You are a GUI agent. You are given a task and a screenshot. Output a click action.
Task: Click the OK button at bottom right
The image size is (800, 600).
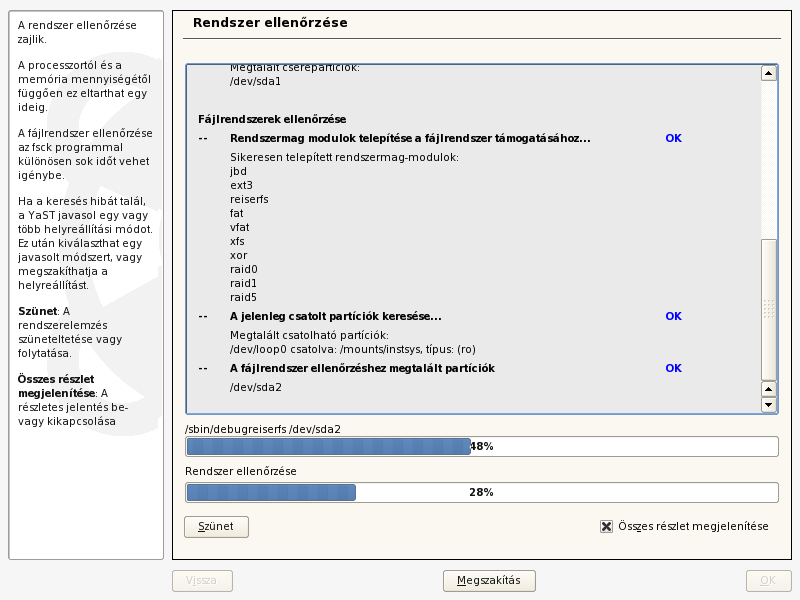768,580
